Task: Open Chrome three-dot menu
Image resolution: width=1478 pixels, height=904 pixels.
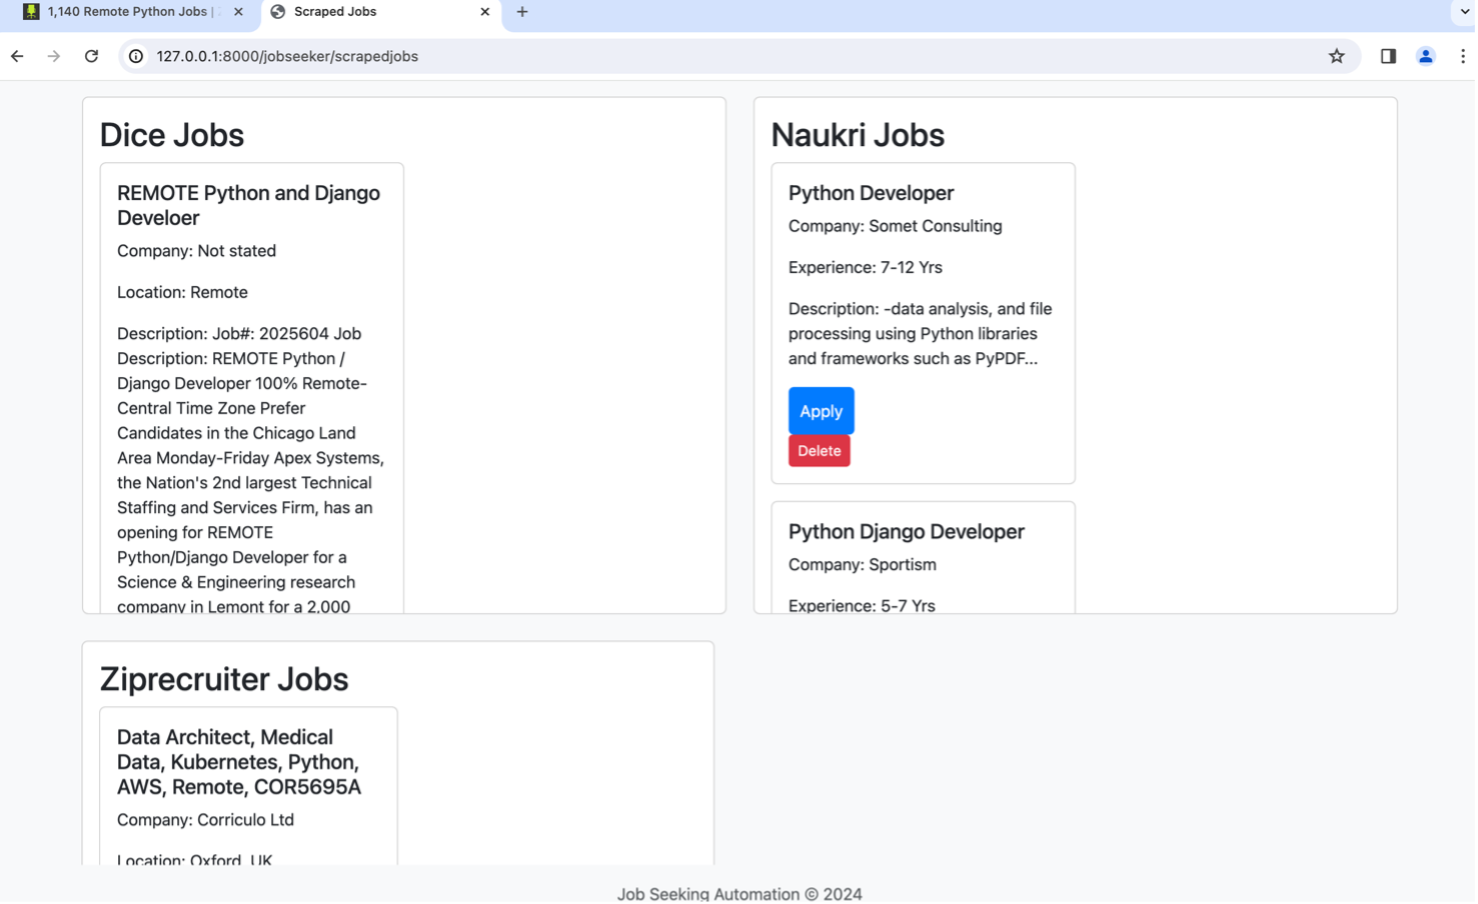Action: pyautogui.click(x=1462, y=56)
